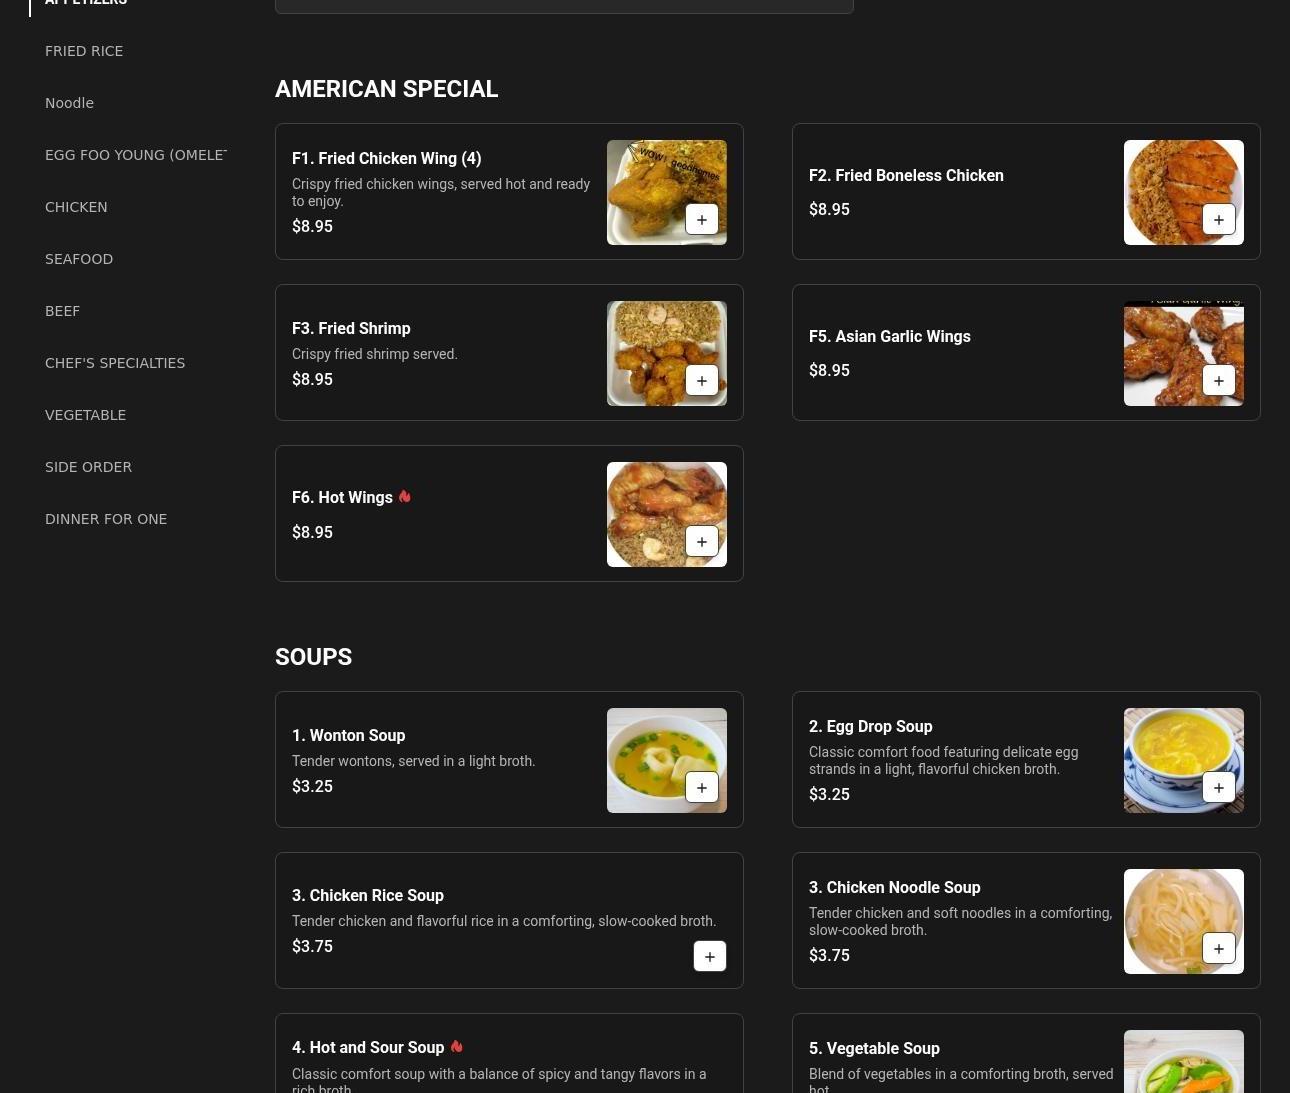Screen dimensions: 1290x1093
Task: Click the $8.95 price of Asian Garlic Wings
Action: [830, 370]
